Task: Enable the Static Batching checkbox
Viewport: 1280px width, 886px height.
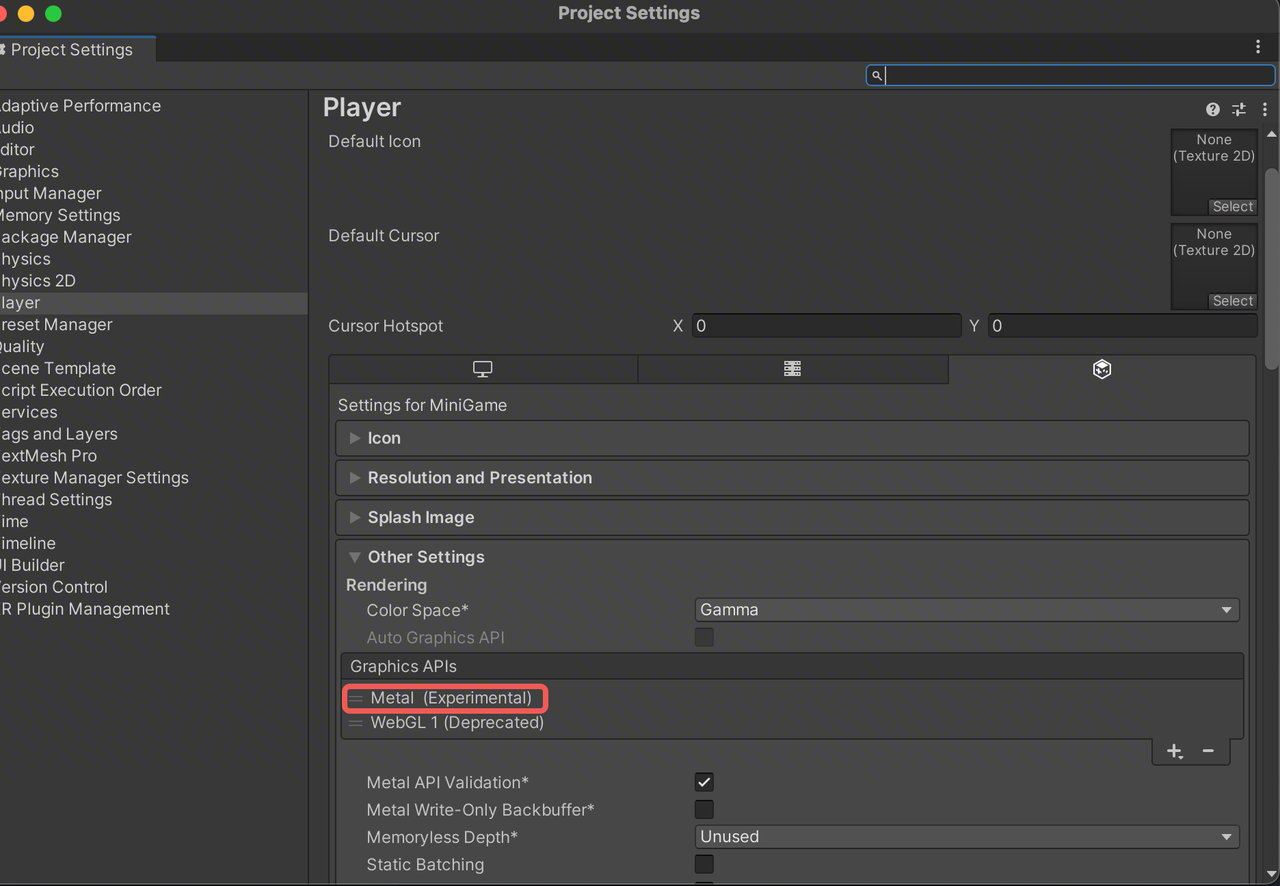Action: tap(704, 864)
